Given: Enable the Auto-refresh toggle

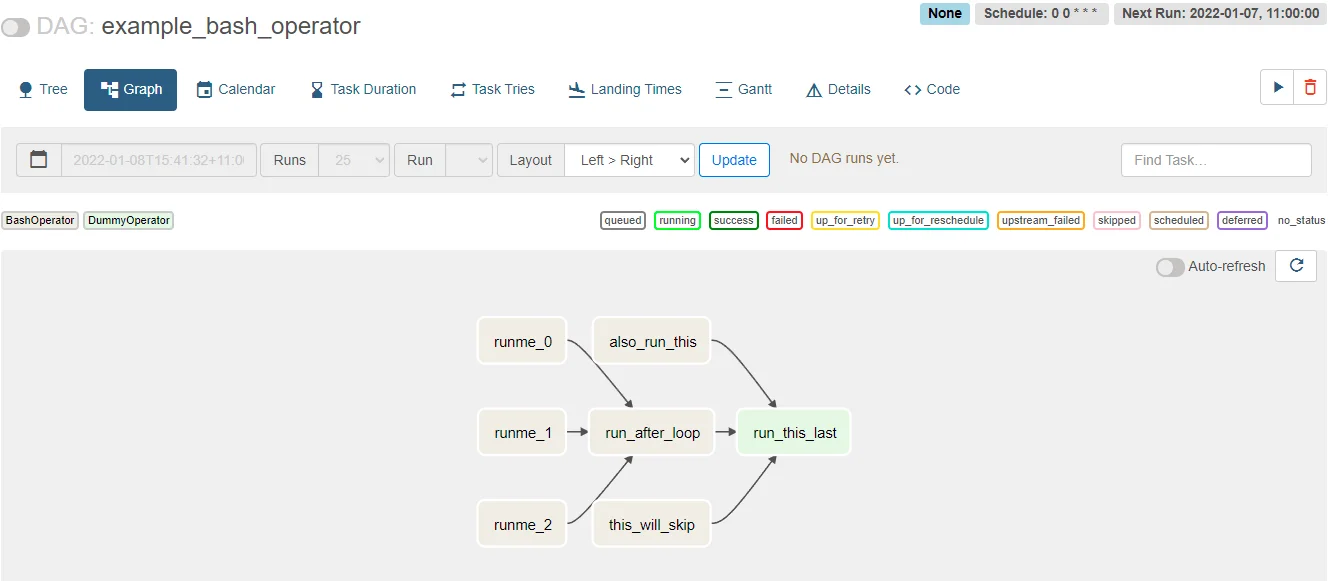Looking at the screenshot, I should click(1170, 267).
